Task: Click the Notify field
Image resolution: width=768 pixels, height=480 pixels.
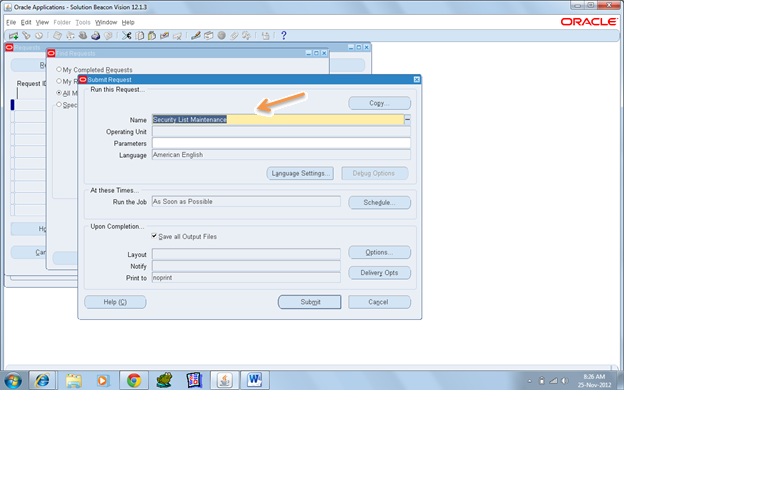Action: click(x=246, y=266)
